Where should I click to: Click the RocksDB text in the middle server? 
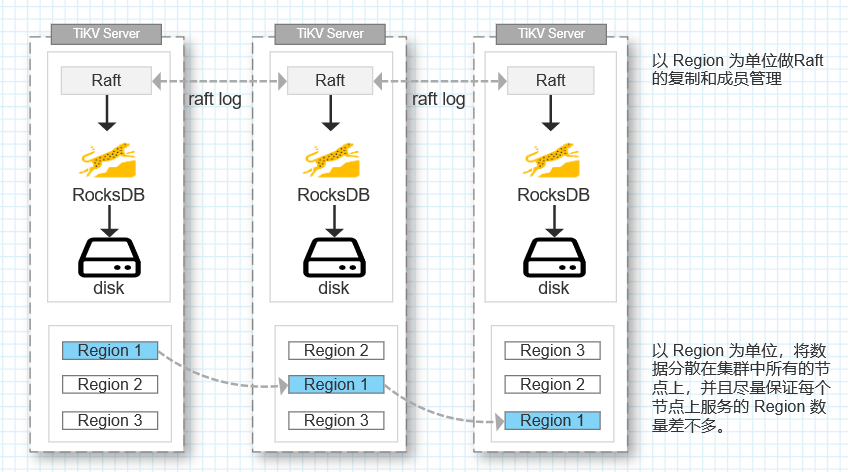click(x=333, y=195)
